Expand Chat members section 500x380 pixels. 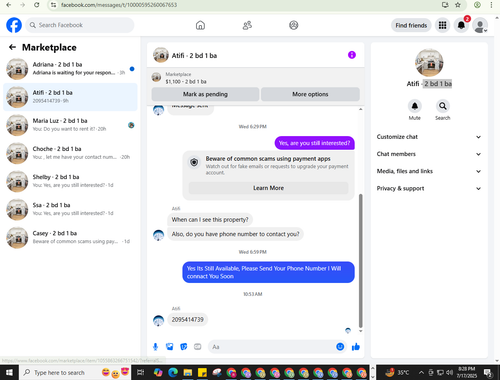click(429, 154)
